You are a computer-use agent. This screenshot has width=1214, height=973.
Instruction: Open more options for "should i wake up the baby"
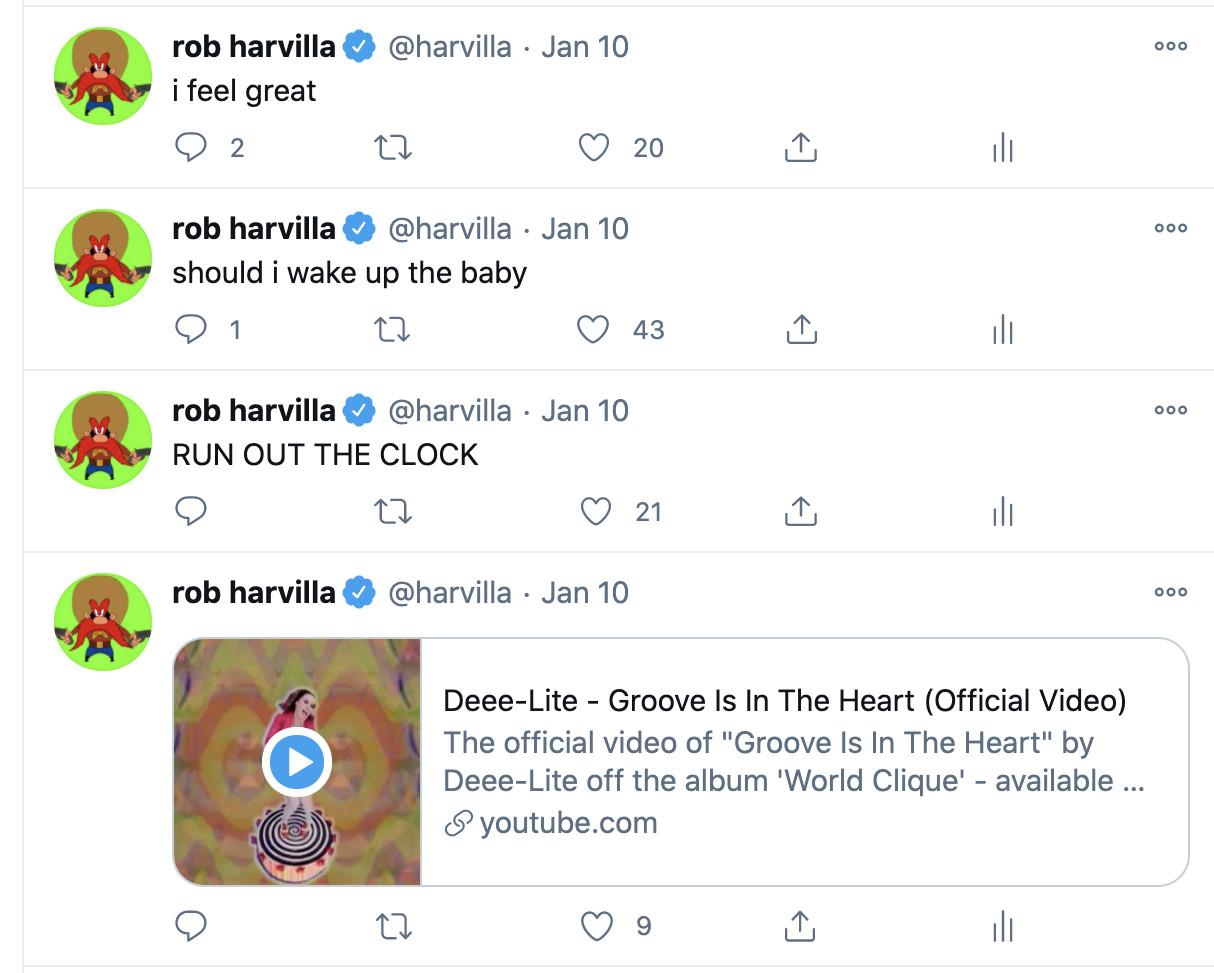pos(1170,228)
